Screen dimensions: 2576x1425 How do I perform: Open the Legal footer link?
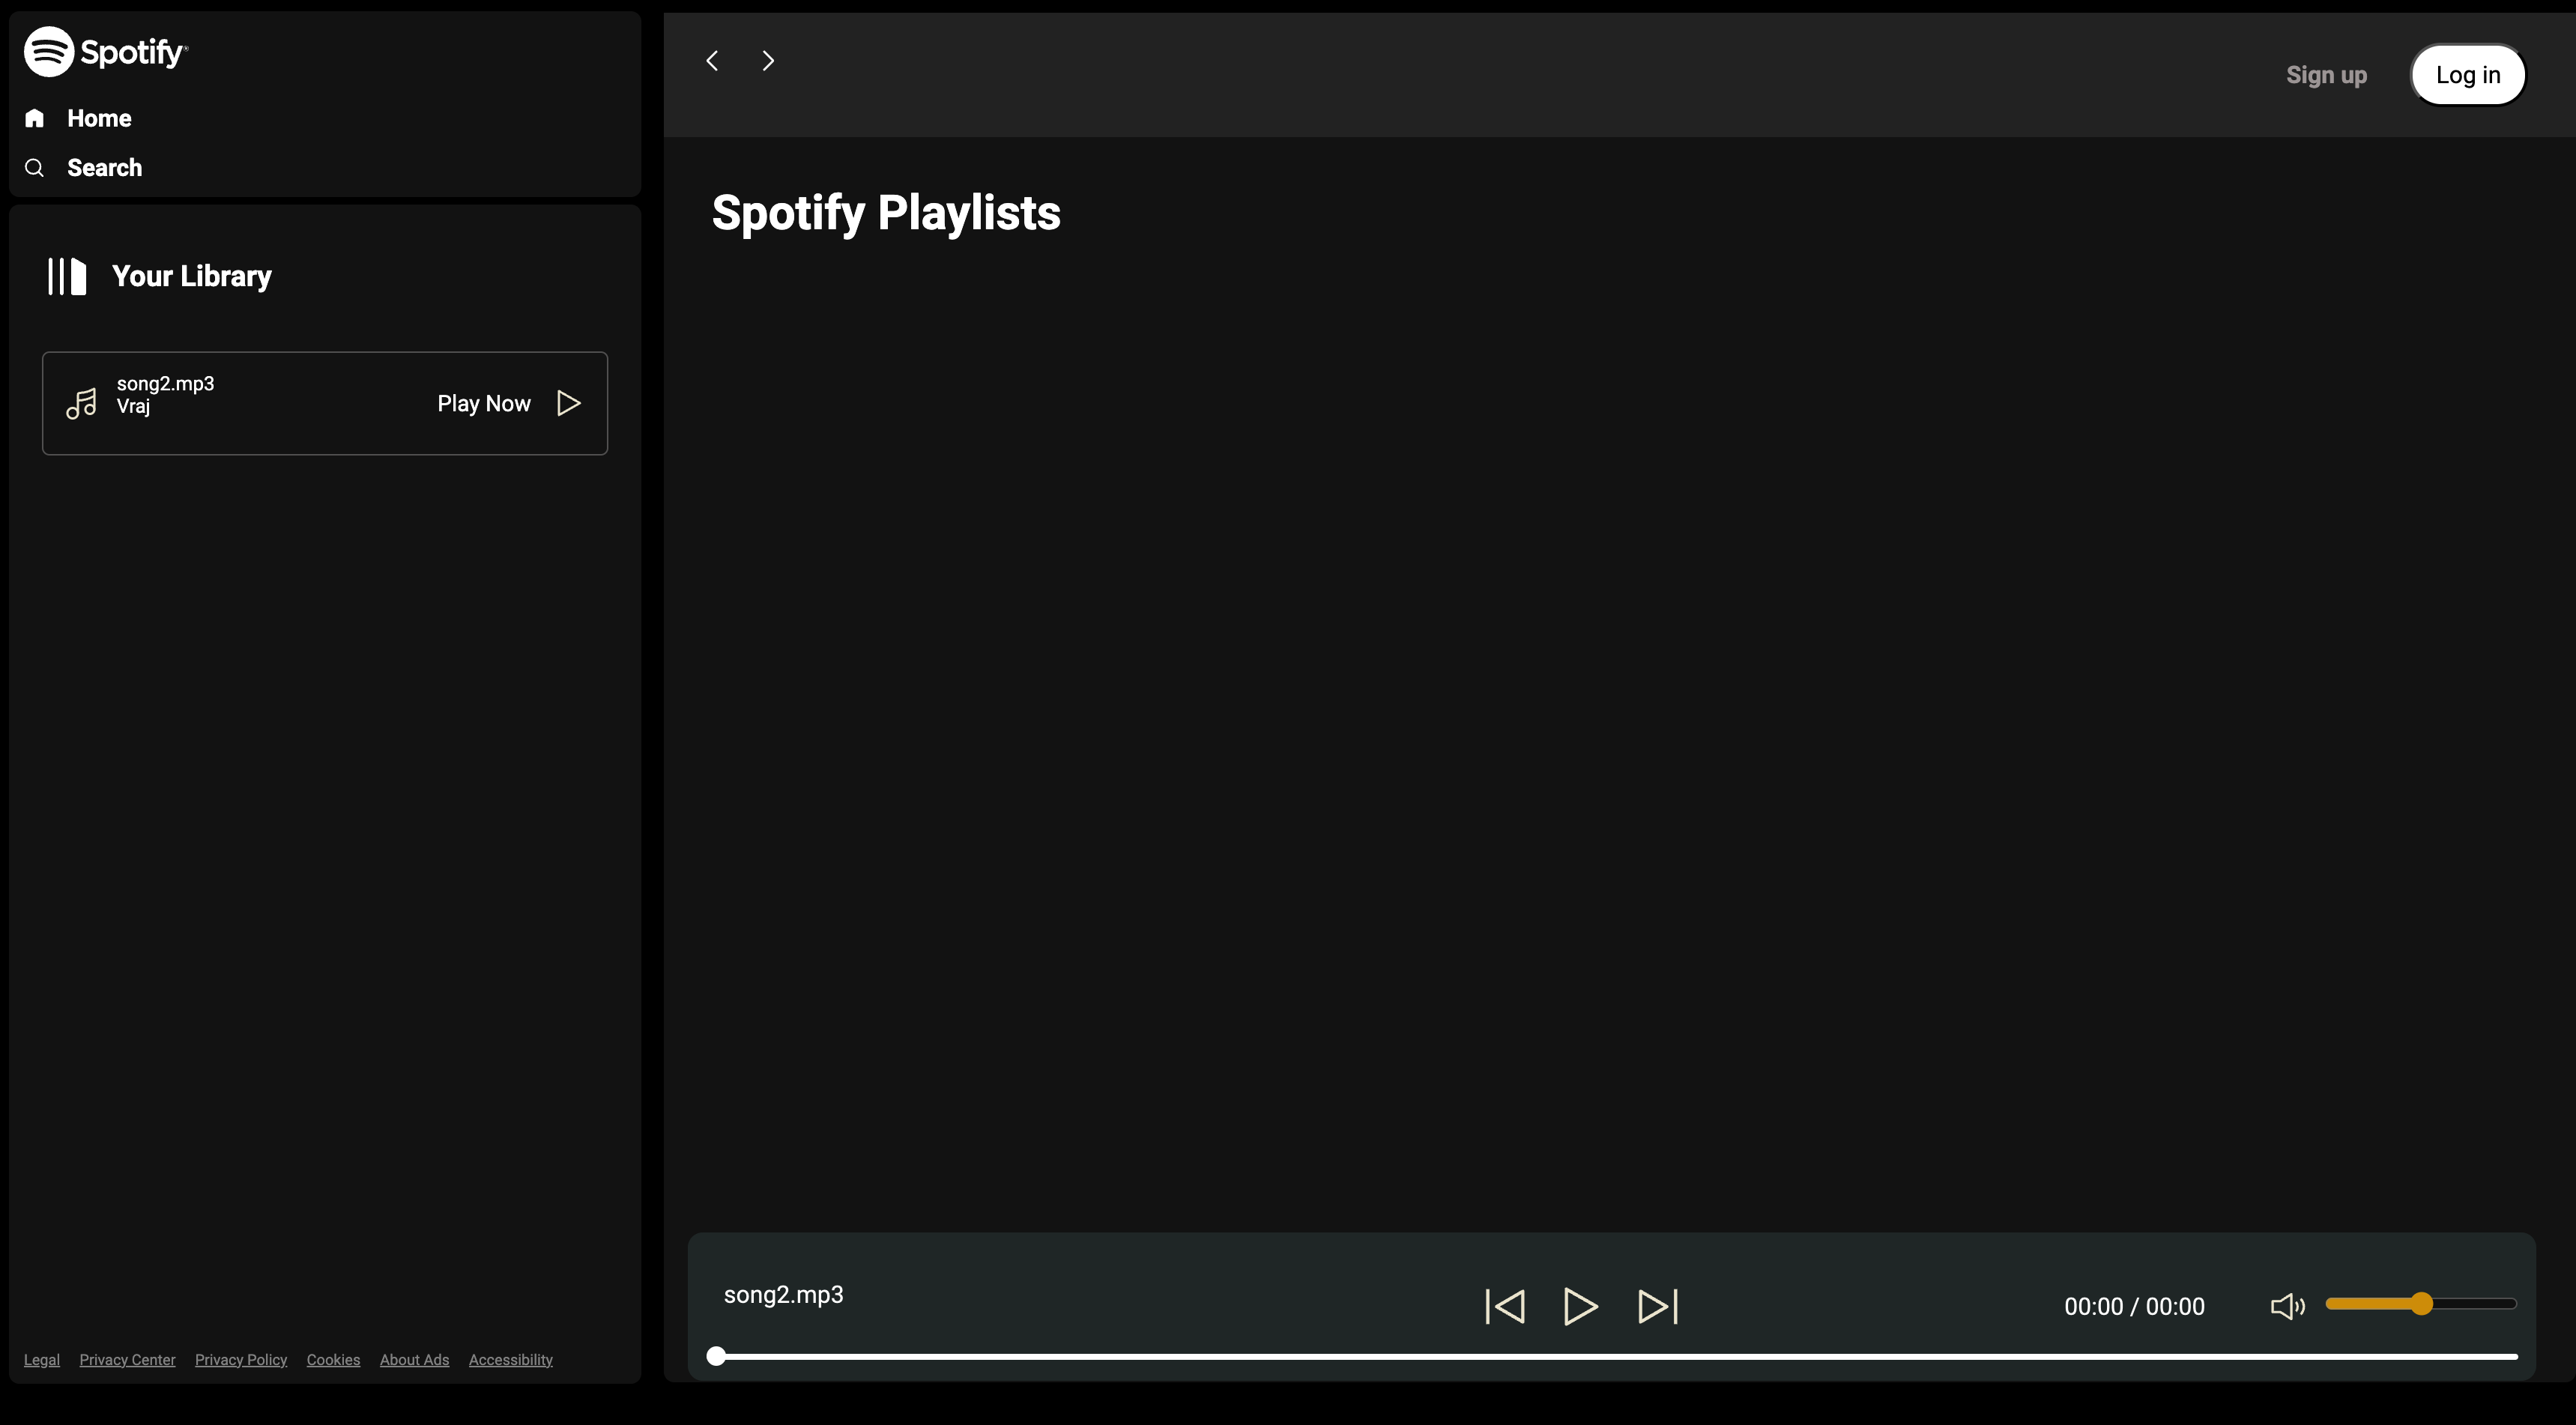tap(42, 1360)
